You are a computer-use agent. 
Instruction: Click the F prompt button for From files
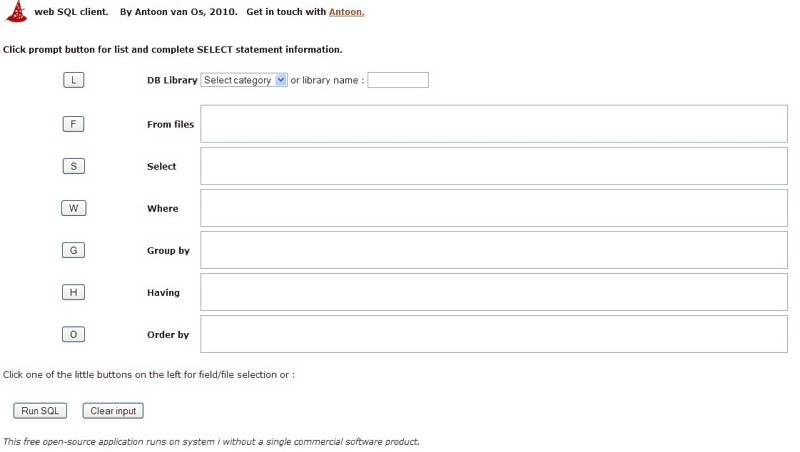73,124
